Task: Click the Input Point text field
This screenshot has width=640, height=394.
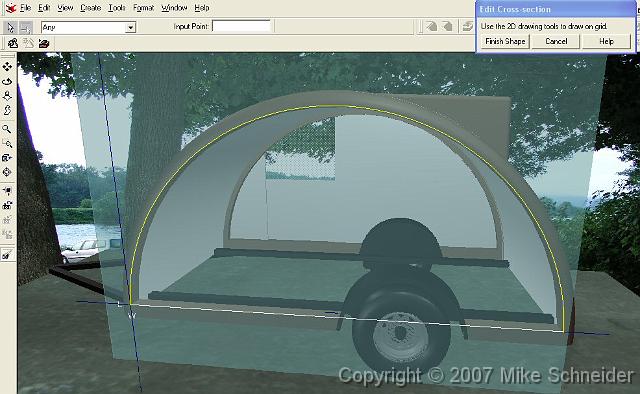Action: click(241, 26)
